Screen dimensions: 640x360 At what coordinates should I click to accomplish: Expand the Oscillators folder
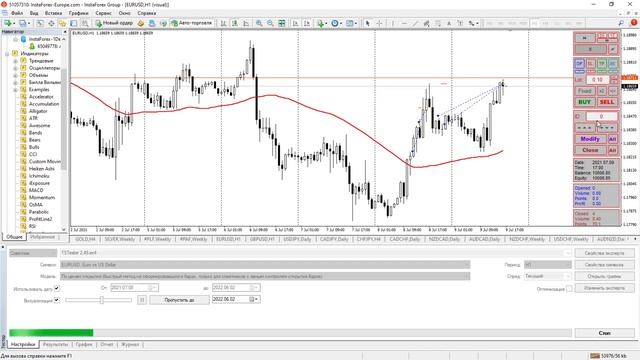(16, 68)
